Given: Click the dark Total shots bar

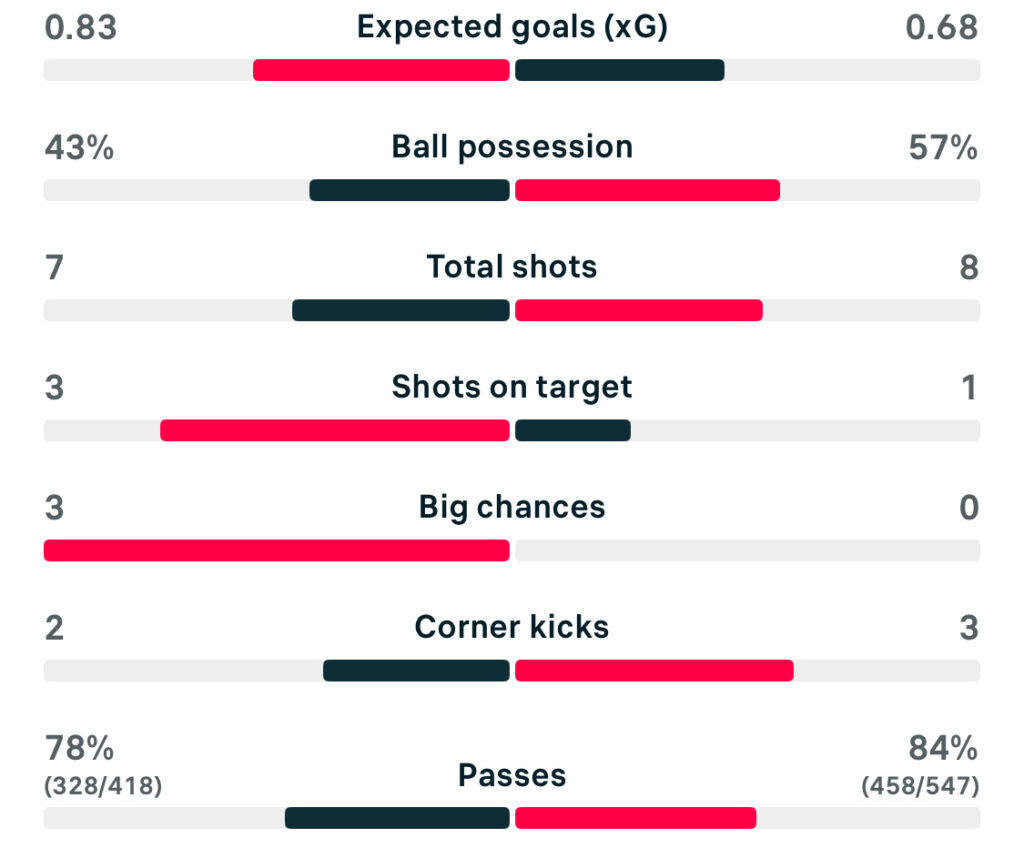Looking at the screenshot, I should tap(400, 310).
